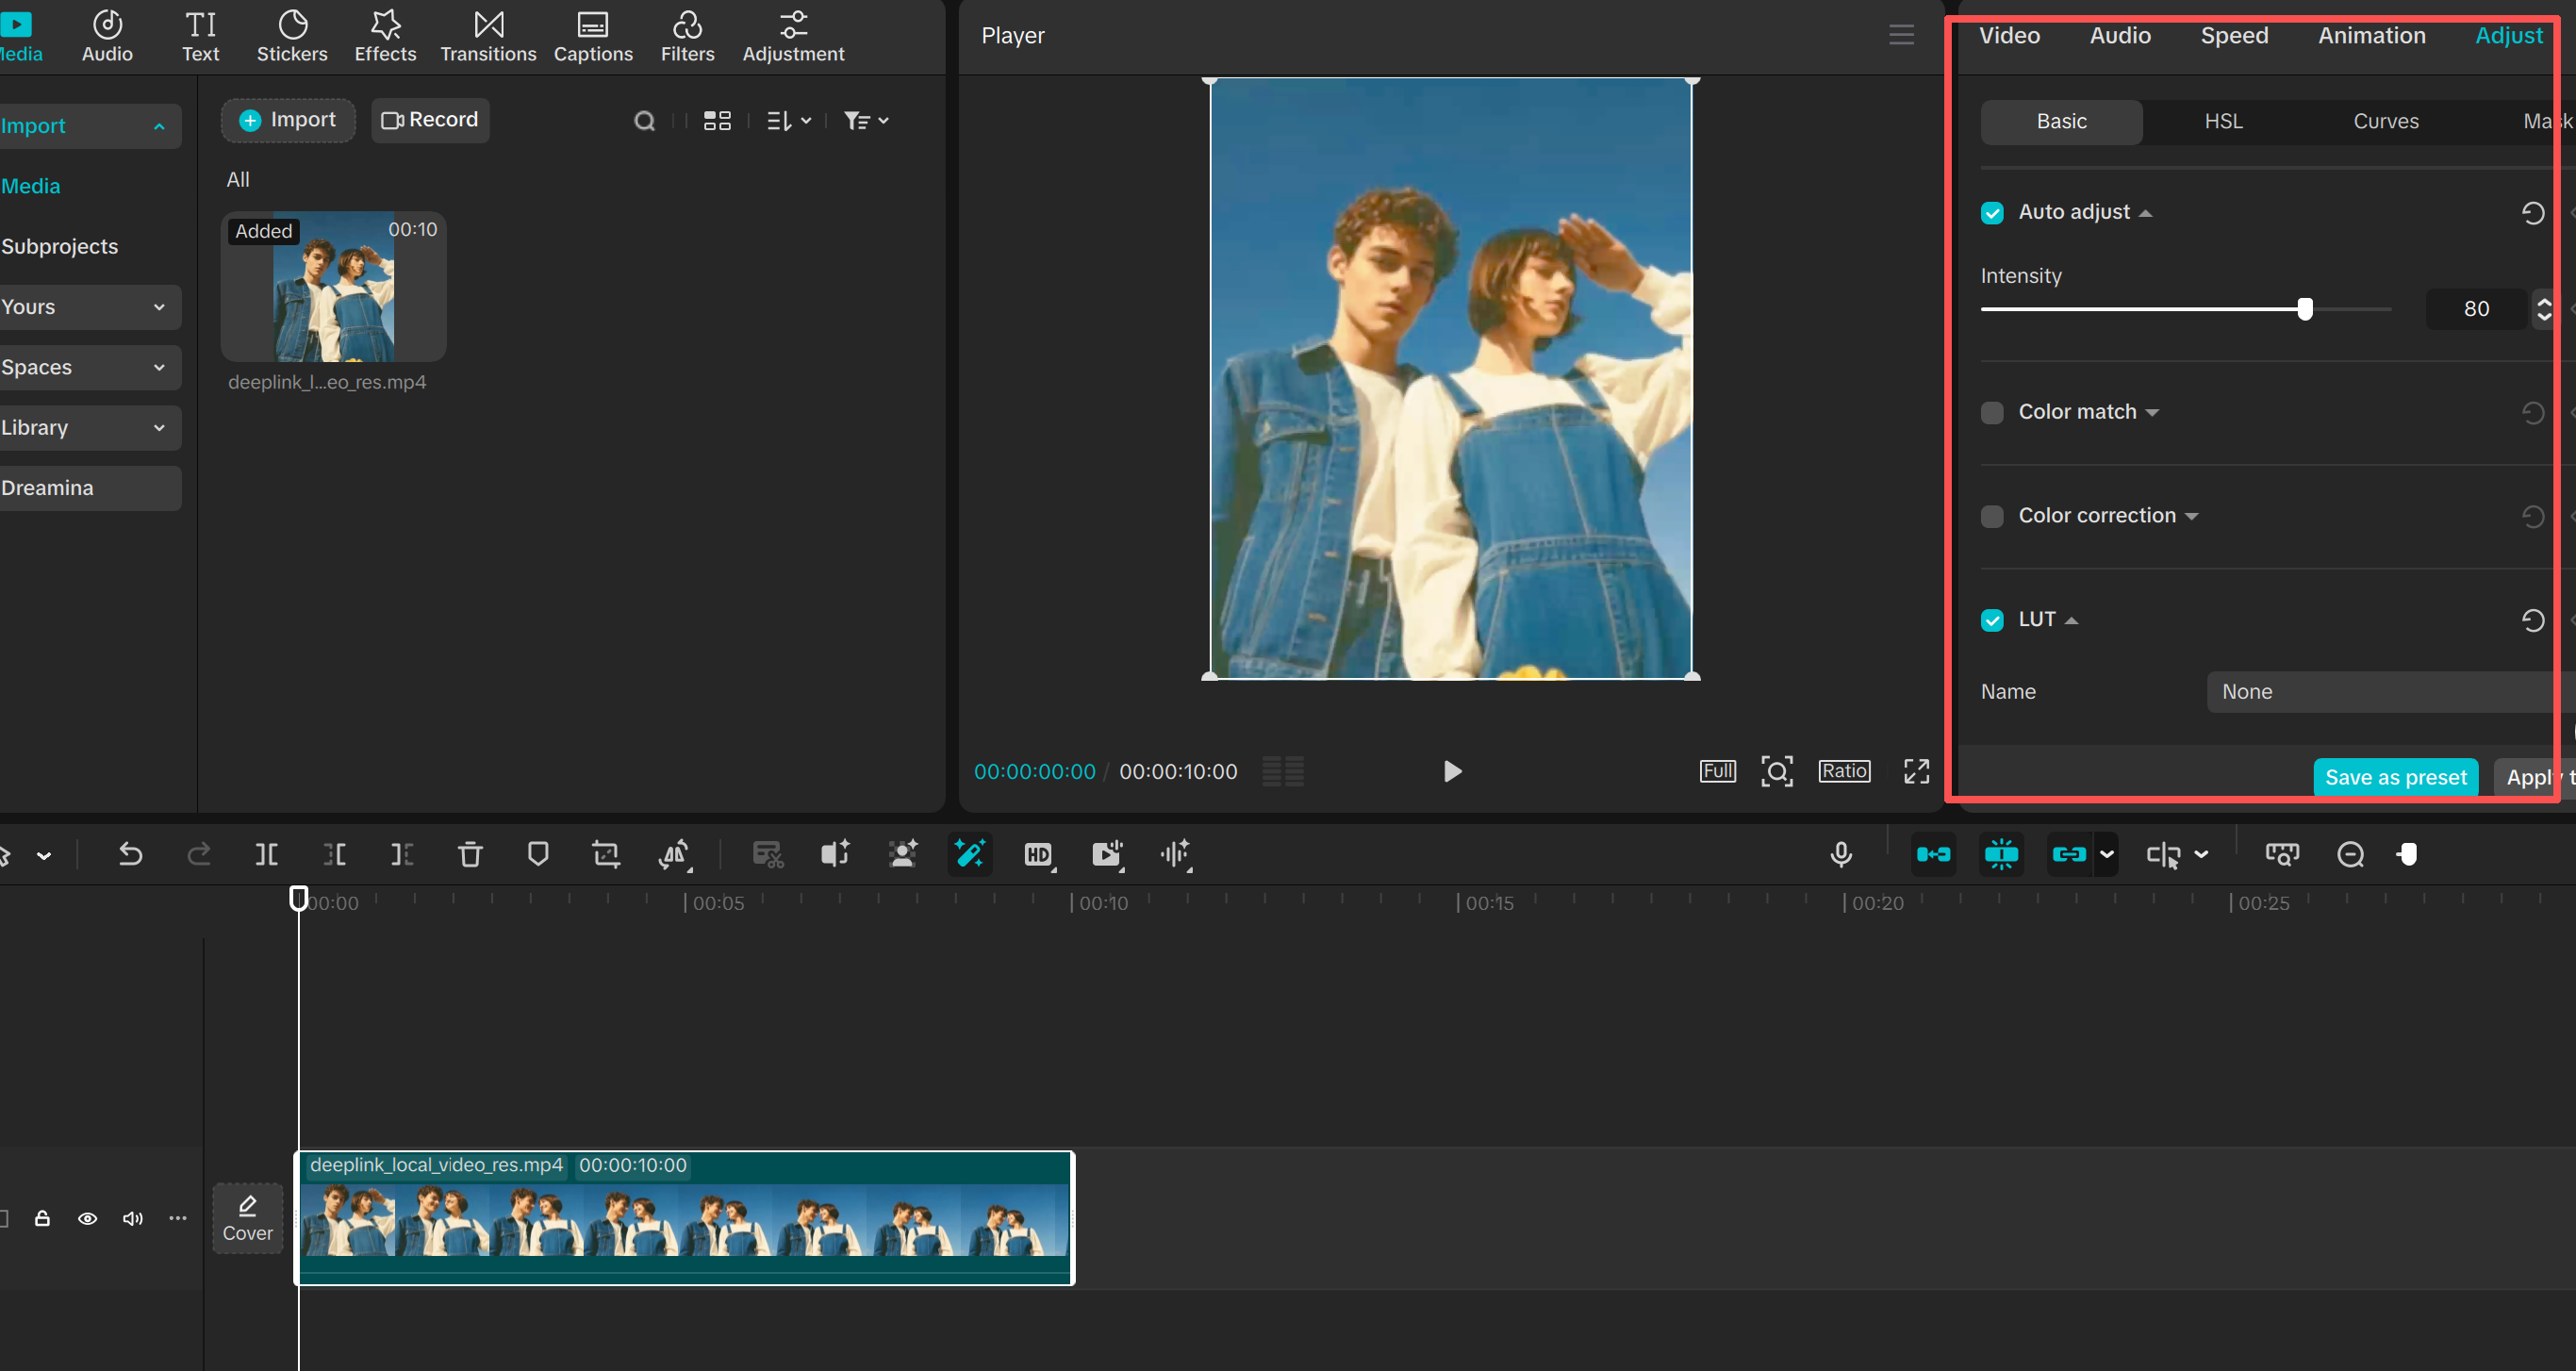Open the Transitions panel
Viewport: 2576px width, 1371px height.
coord(487,37)
